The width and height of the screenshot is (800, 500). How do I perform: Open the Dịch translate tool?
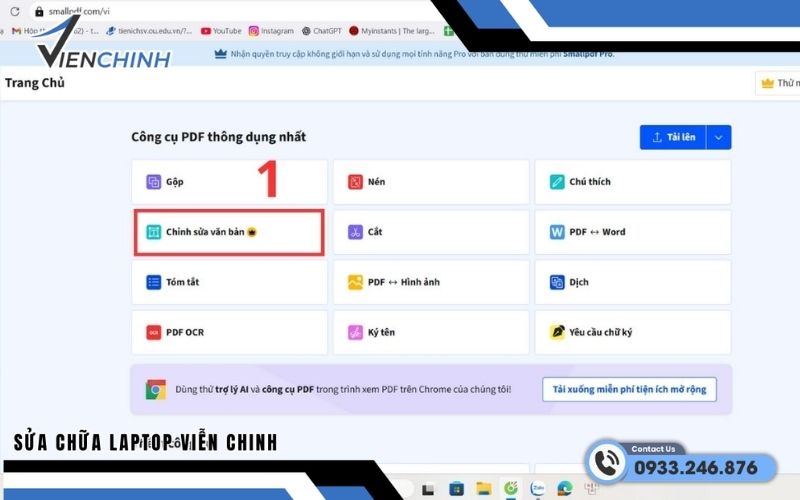click(633, 282)
